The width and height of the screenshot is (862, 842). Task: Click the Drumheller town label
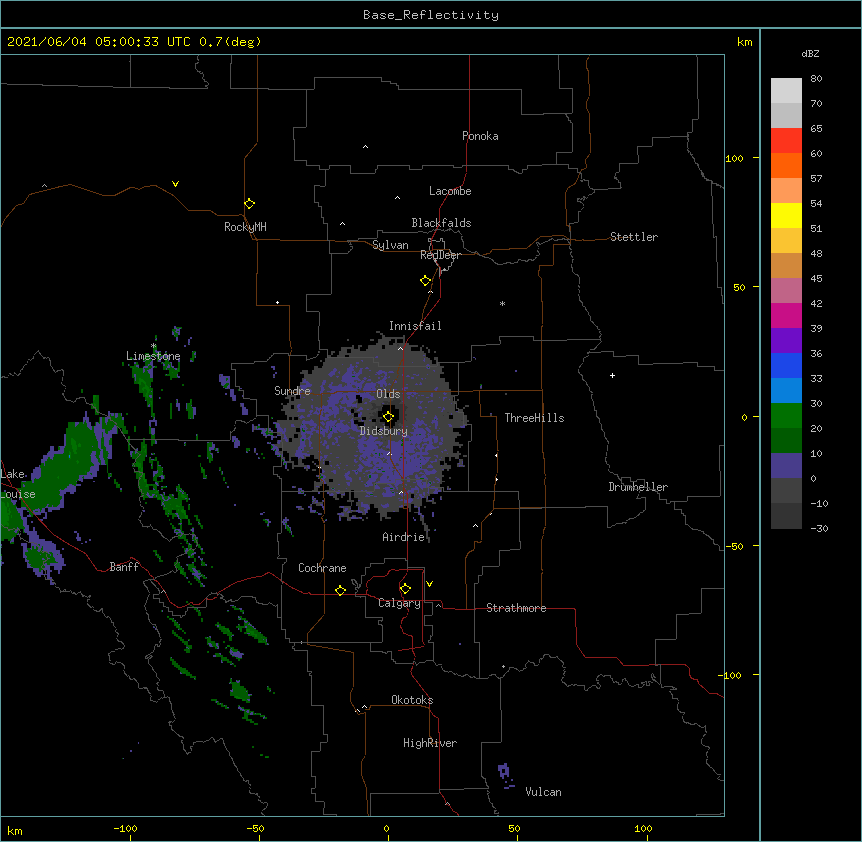coord(638,487)
